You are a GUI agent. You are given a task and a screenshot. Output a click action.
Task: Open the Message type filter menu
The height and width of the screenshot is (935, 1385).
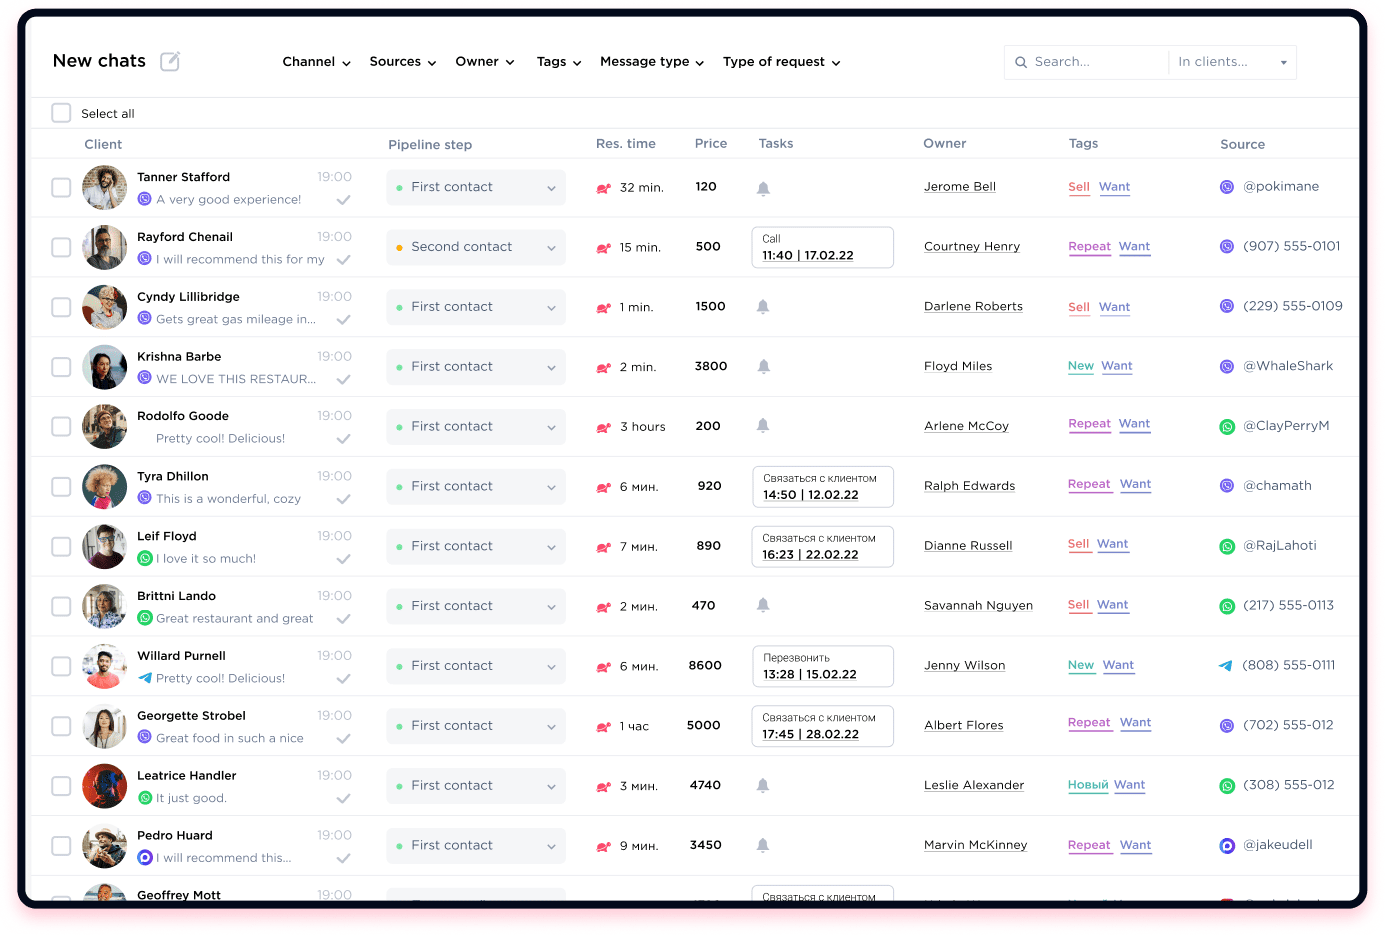pyautogui.click(x=652, y=62)
